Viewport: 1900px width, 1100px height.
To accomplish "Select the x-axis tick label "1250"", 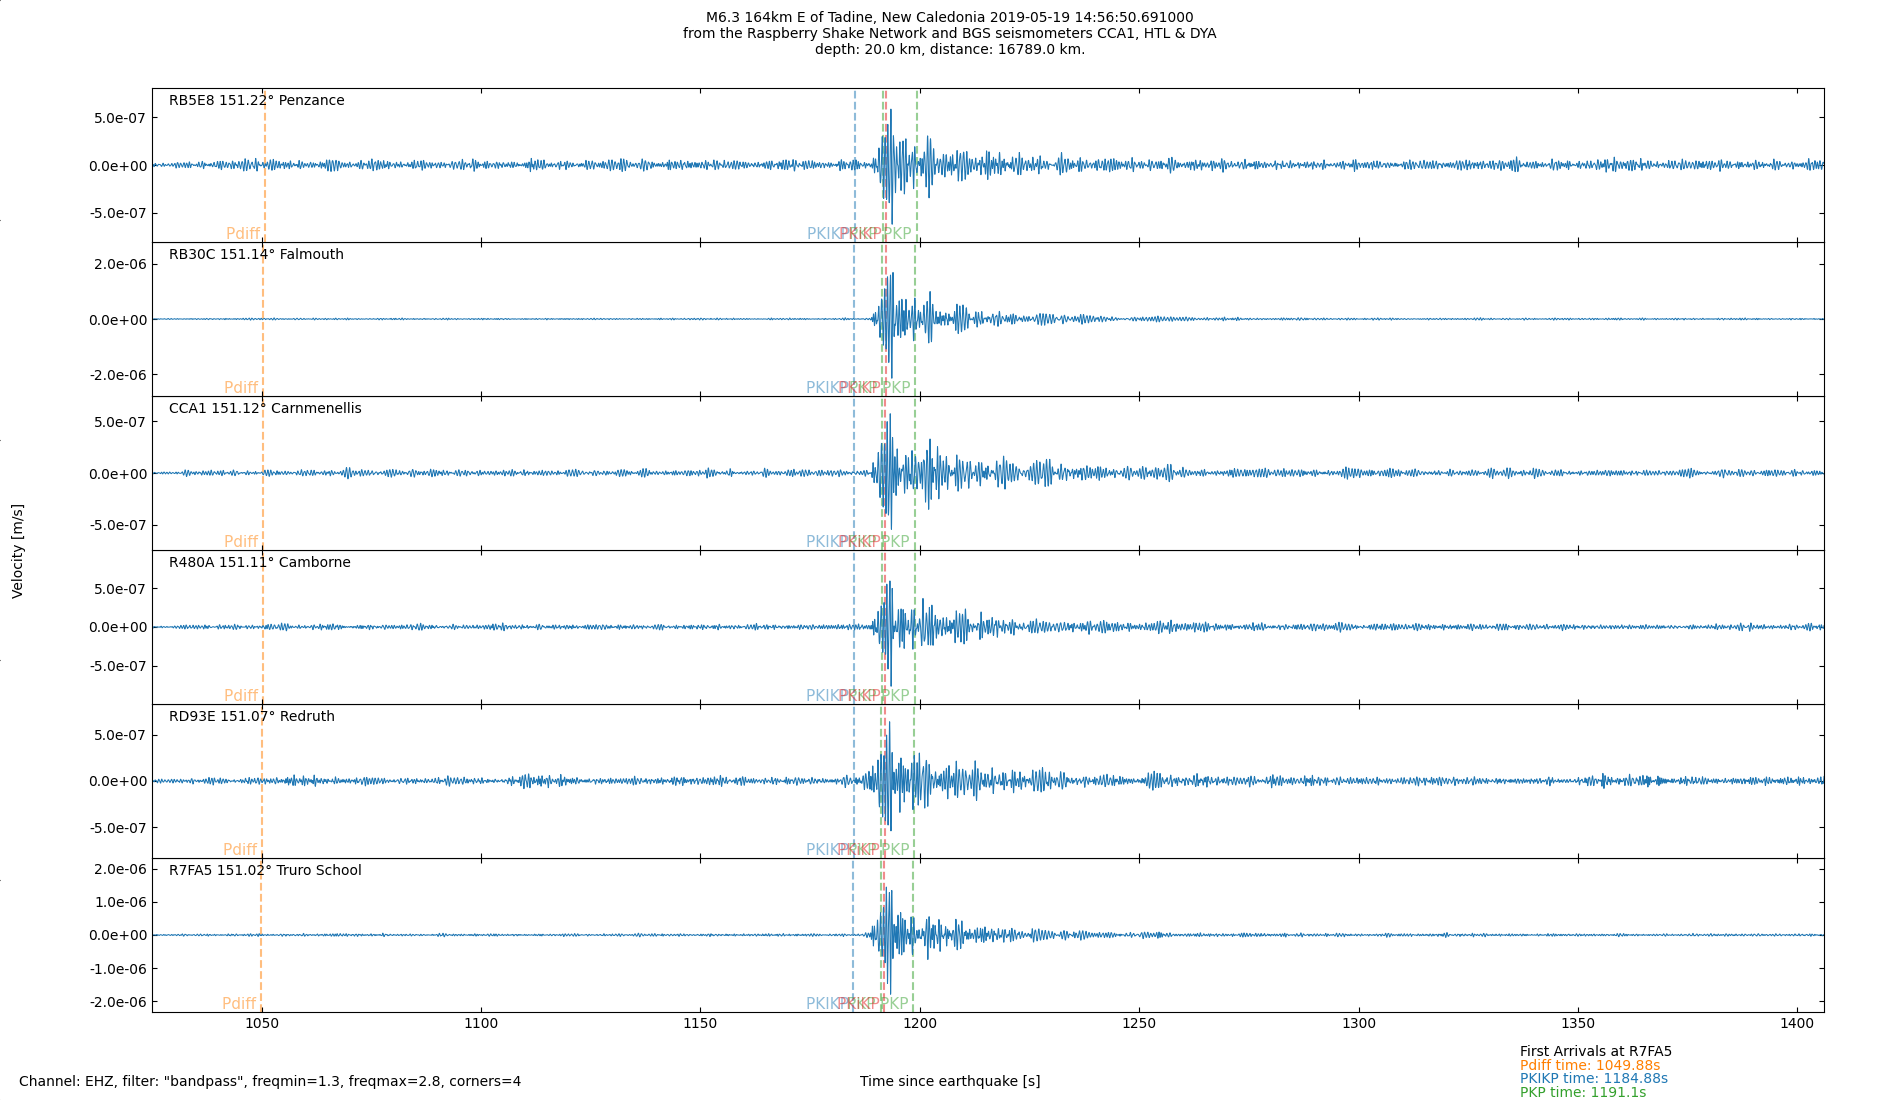I will point(1139,1023).
